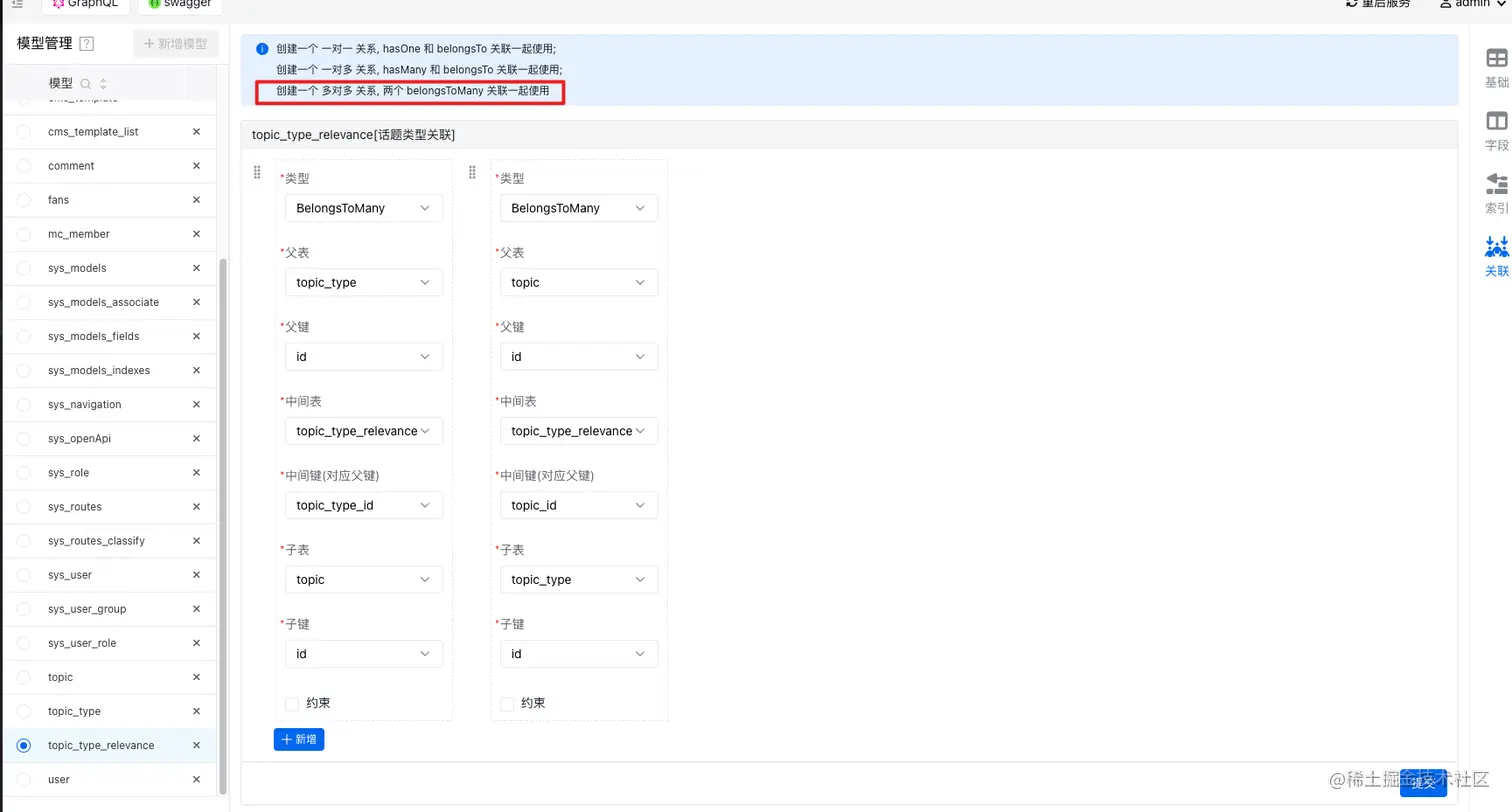Screen dimensions: 1512x812
Task: Click the 新增 button to add a relation
Action: [x=298, y=739]
